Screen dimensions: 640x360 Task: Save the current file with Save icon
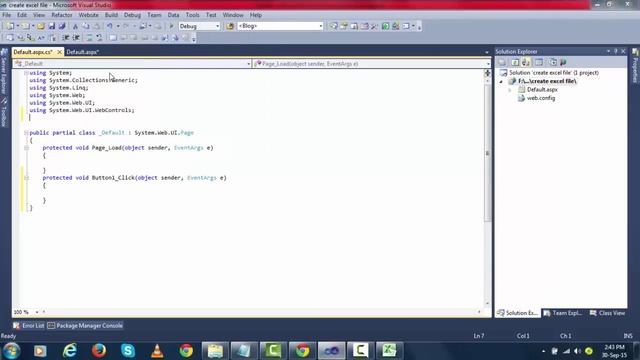click(51, 26)
